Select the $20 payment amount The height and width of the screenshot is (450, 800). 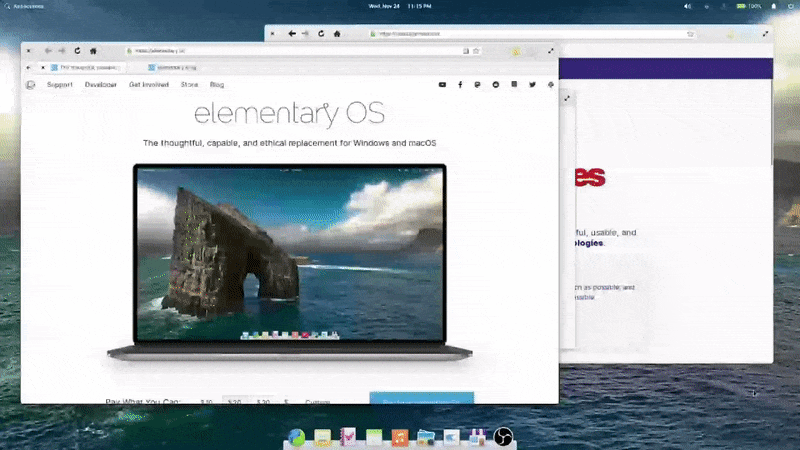(236, 402)
